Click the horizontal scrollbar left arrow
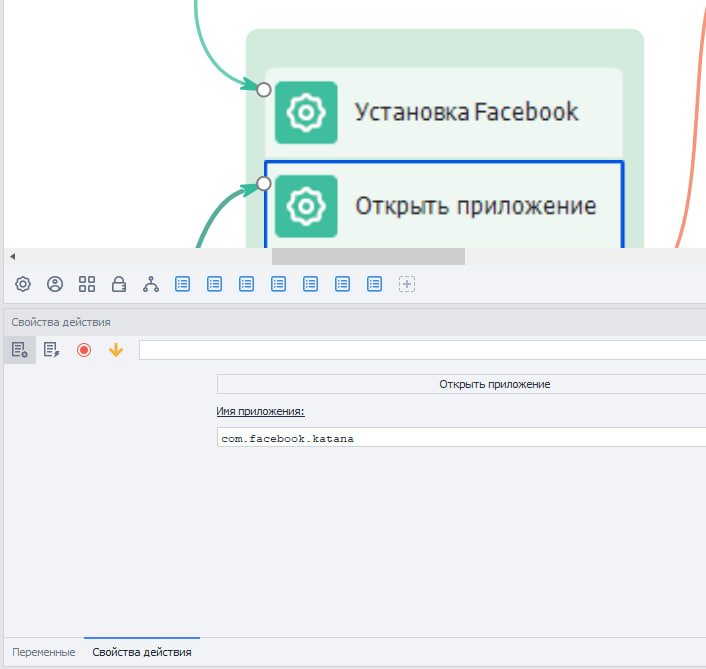 pyautogui.click(x=13, y=257)
